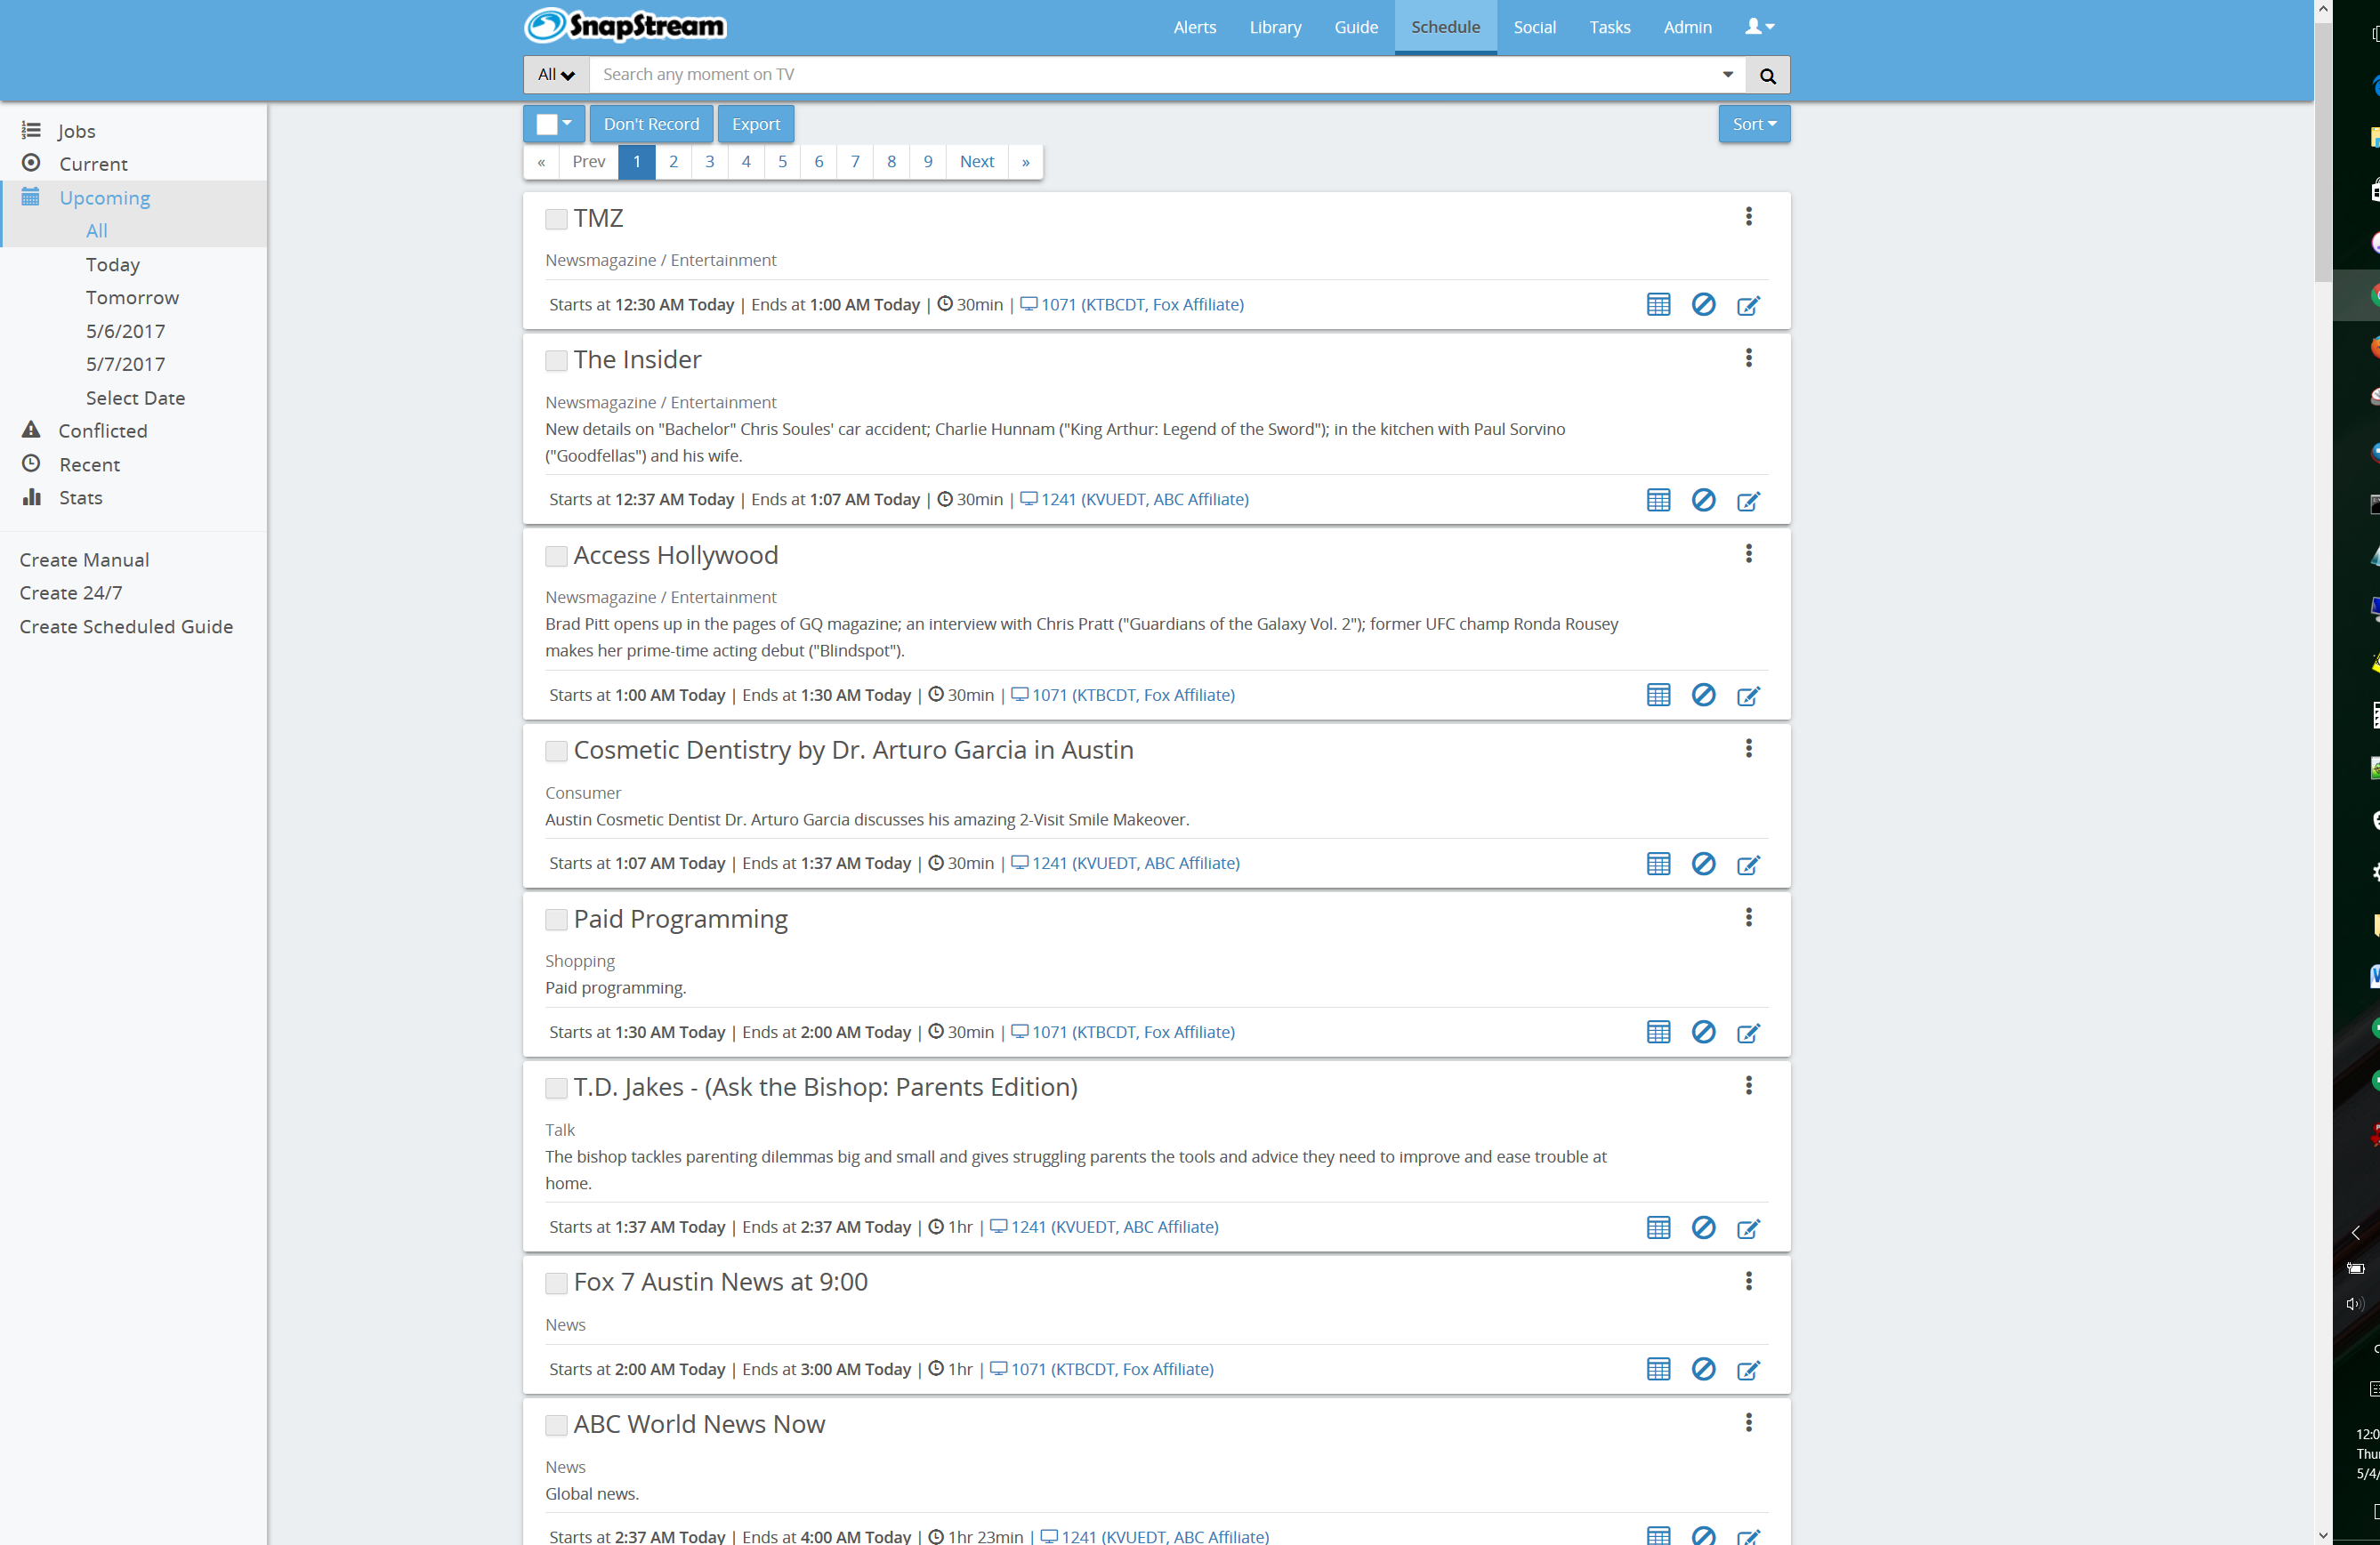The width and height of the screenshot is (2380, 1545).
Task: Cancel recording icon on Access Hollywood
Action: click(1703, 695)
